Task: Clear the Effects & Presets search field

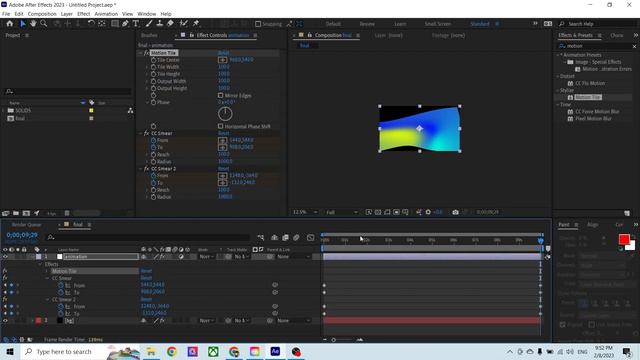Action: pyautogui.click(x=634, y=47)
